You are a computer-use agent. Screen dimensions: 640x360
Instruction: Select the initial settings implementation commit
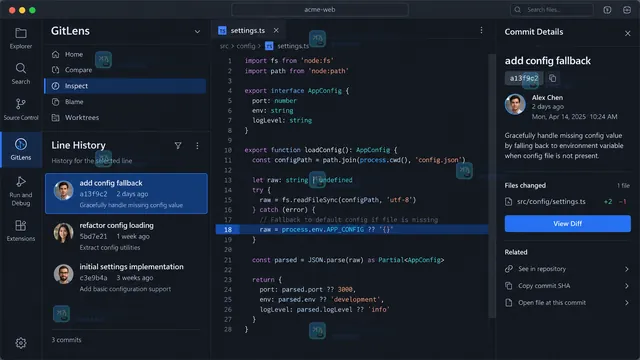[x=126, y=278]
